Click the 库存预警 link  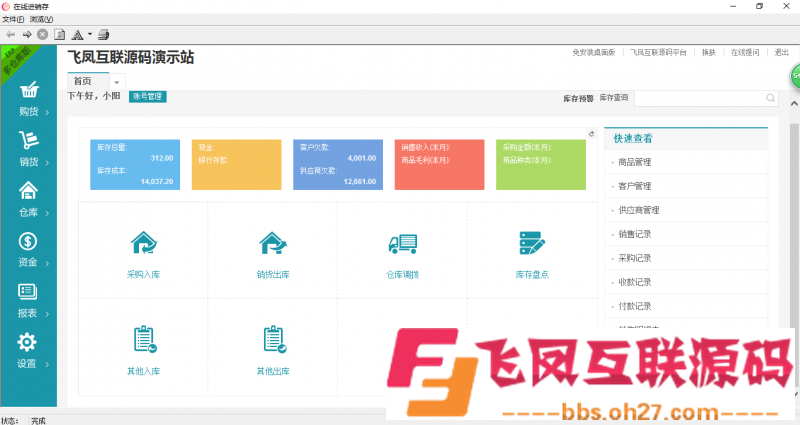coord(579,98)
